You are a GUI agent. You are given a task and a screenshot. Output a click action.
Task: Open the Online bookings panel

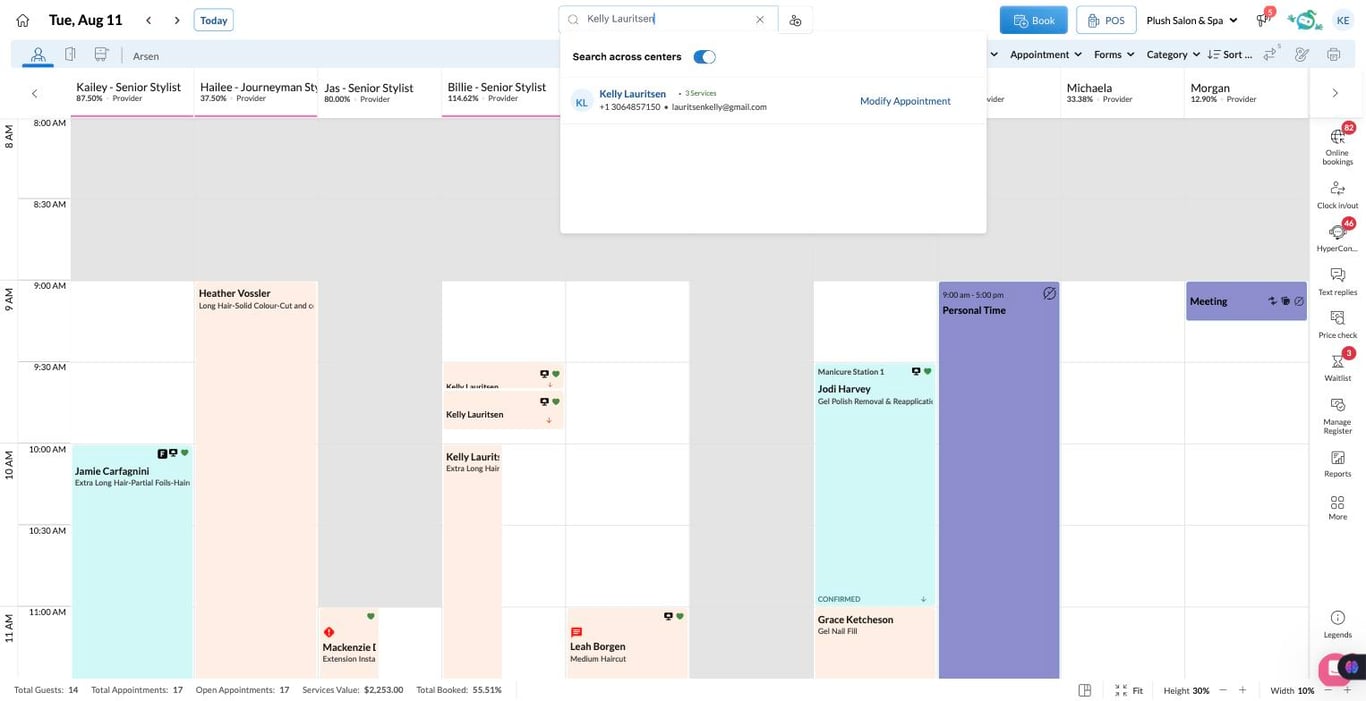coord(1337,145)
